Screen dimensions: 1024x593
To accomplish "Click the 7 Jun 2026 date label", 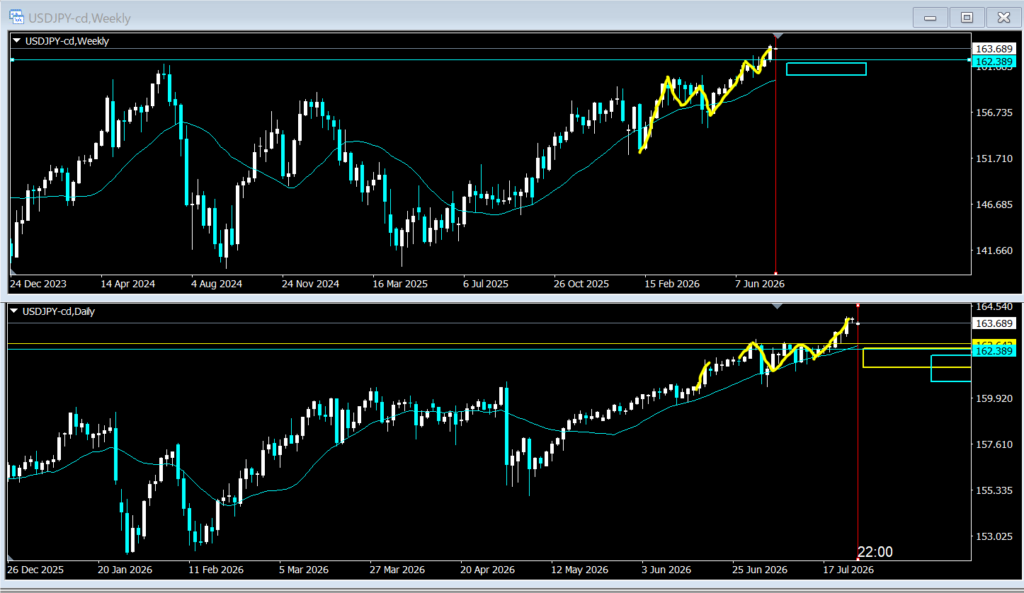I will 760,284.
